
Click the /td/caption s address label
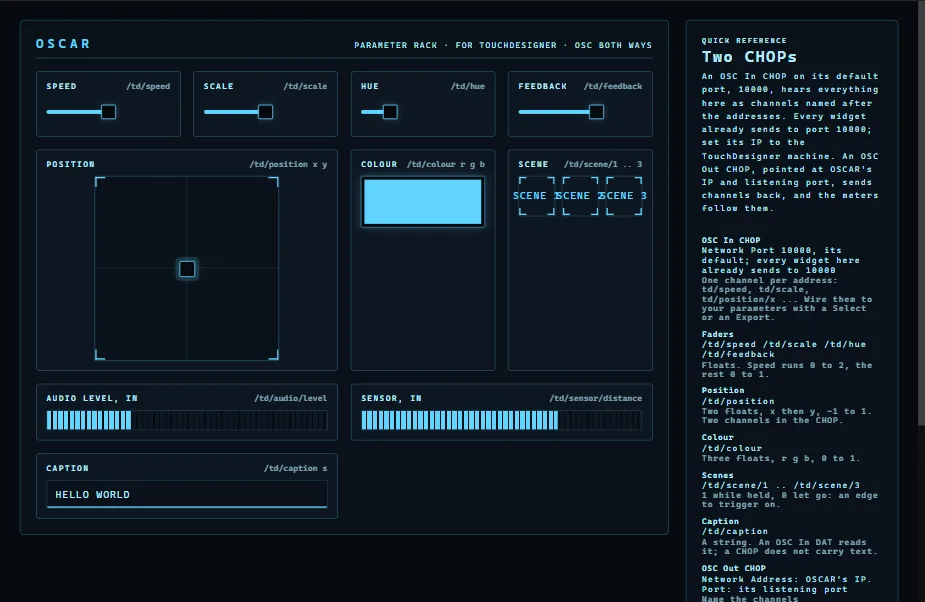296,468
